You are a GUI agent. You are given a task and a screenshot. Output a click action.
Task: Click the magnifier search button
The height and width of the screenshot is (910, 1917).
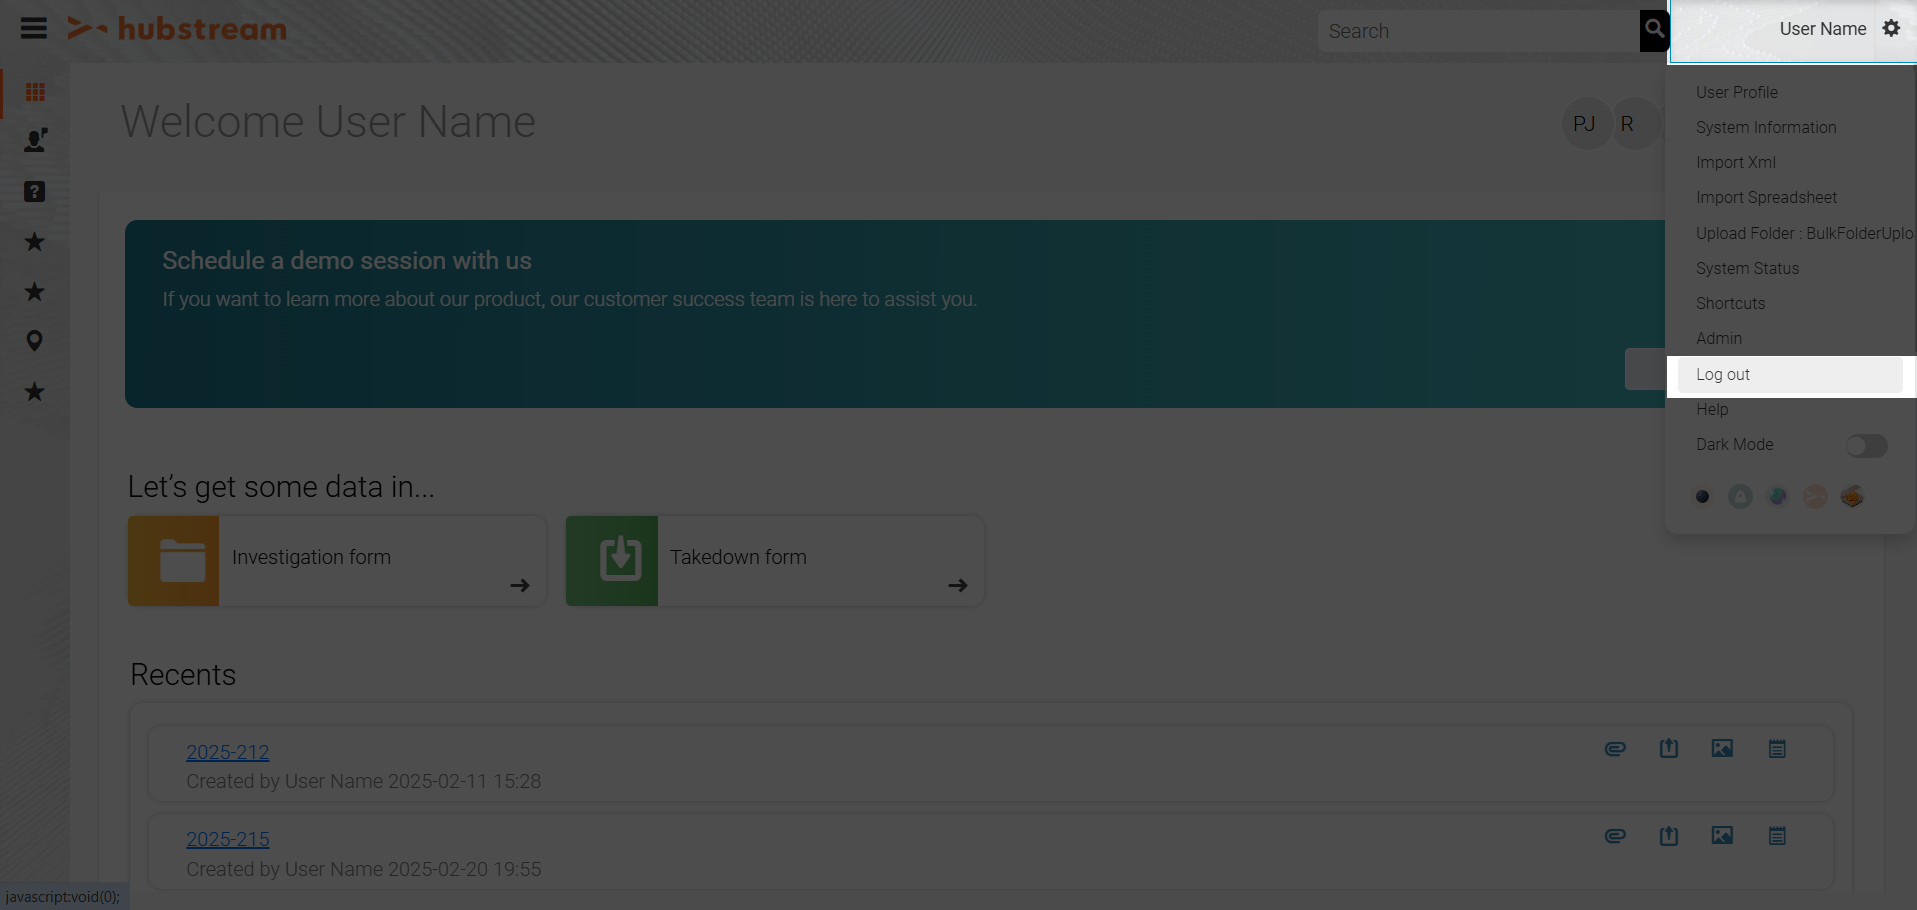(x=1654, y=30)
